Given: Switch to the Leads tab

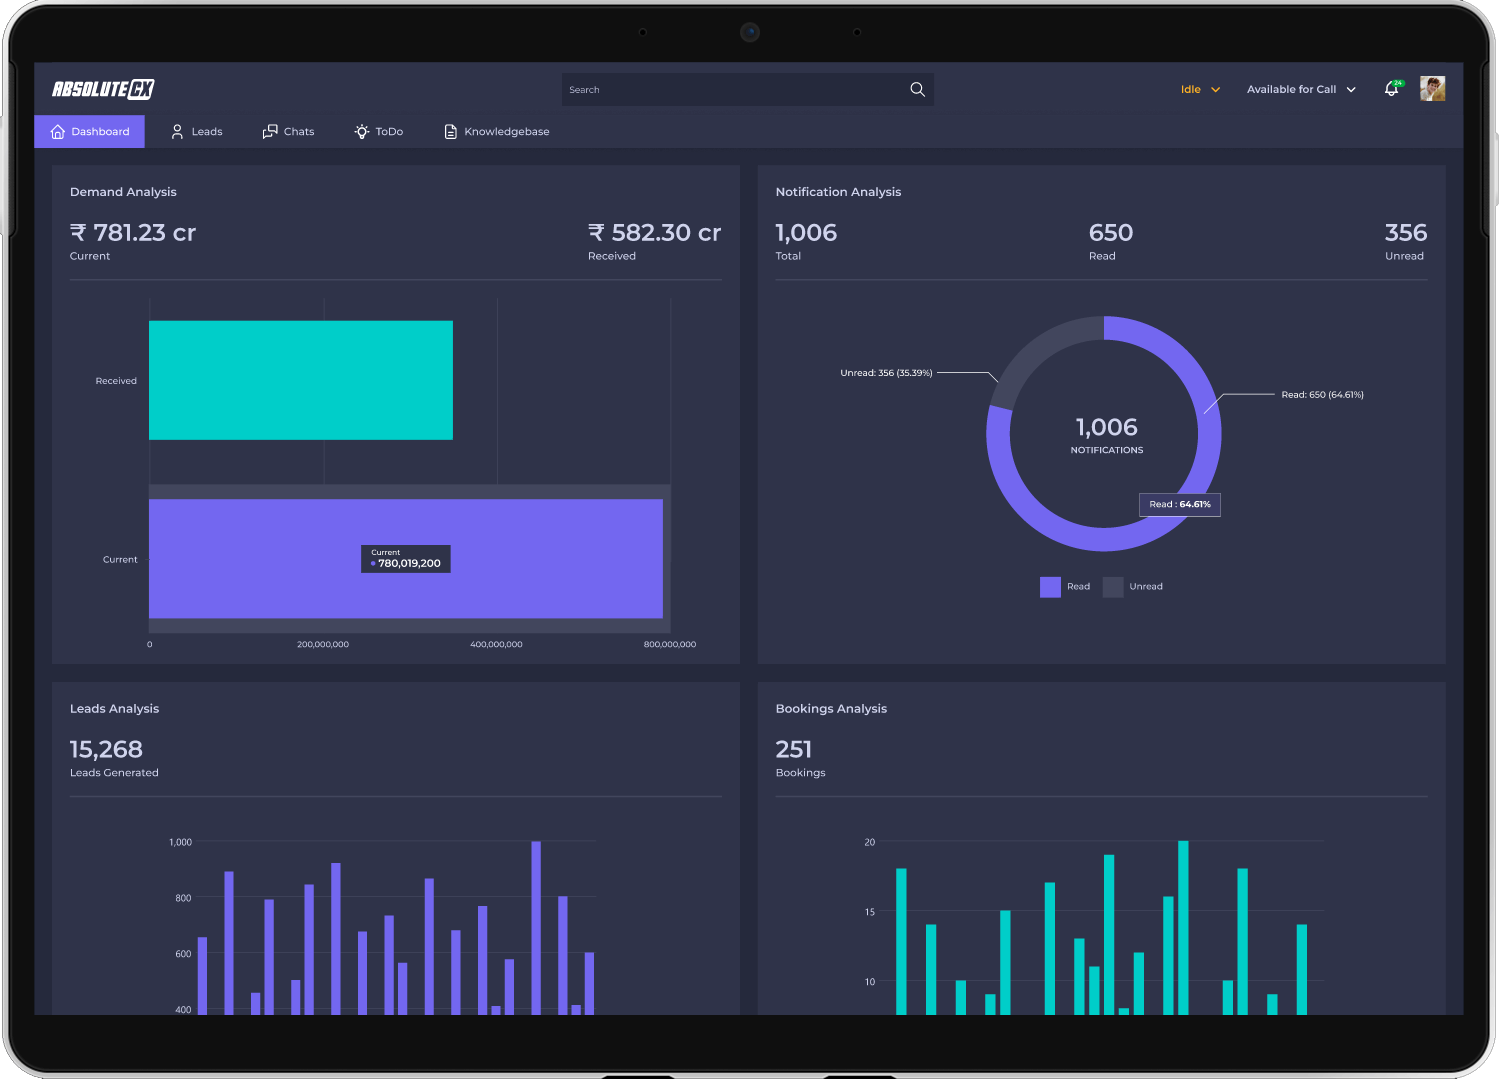Looking at the screenshot, I should click(x=196, y=131).
